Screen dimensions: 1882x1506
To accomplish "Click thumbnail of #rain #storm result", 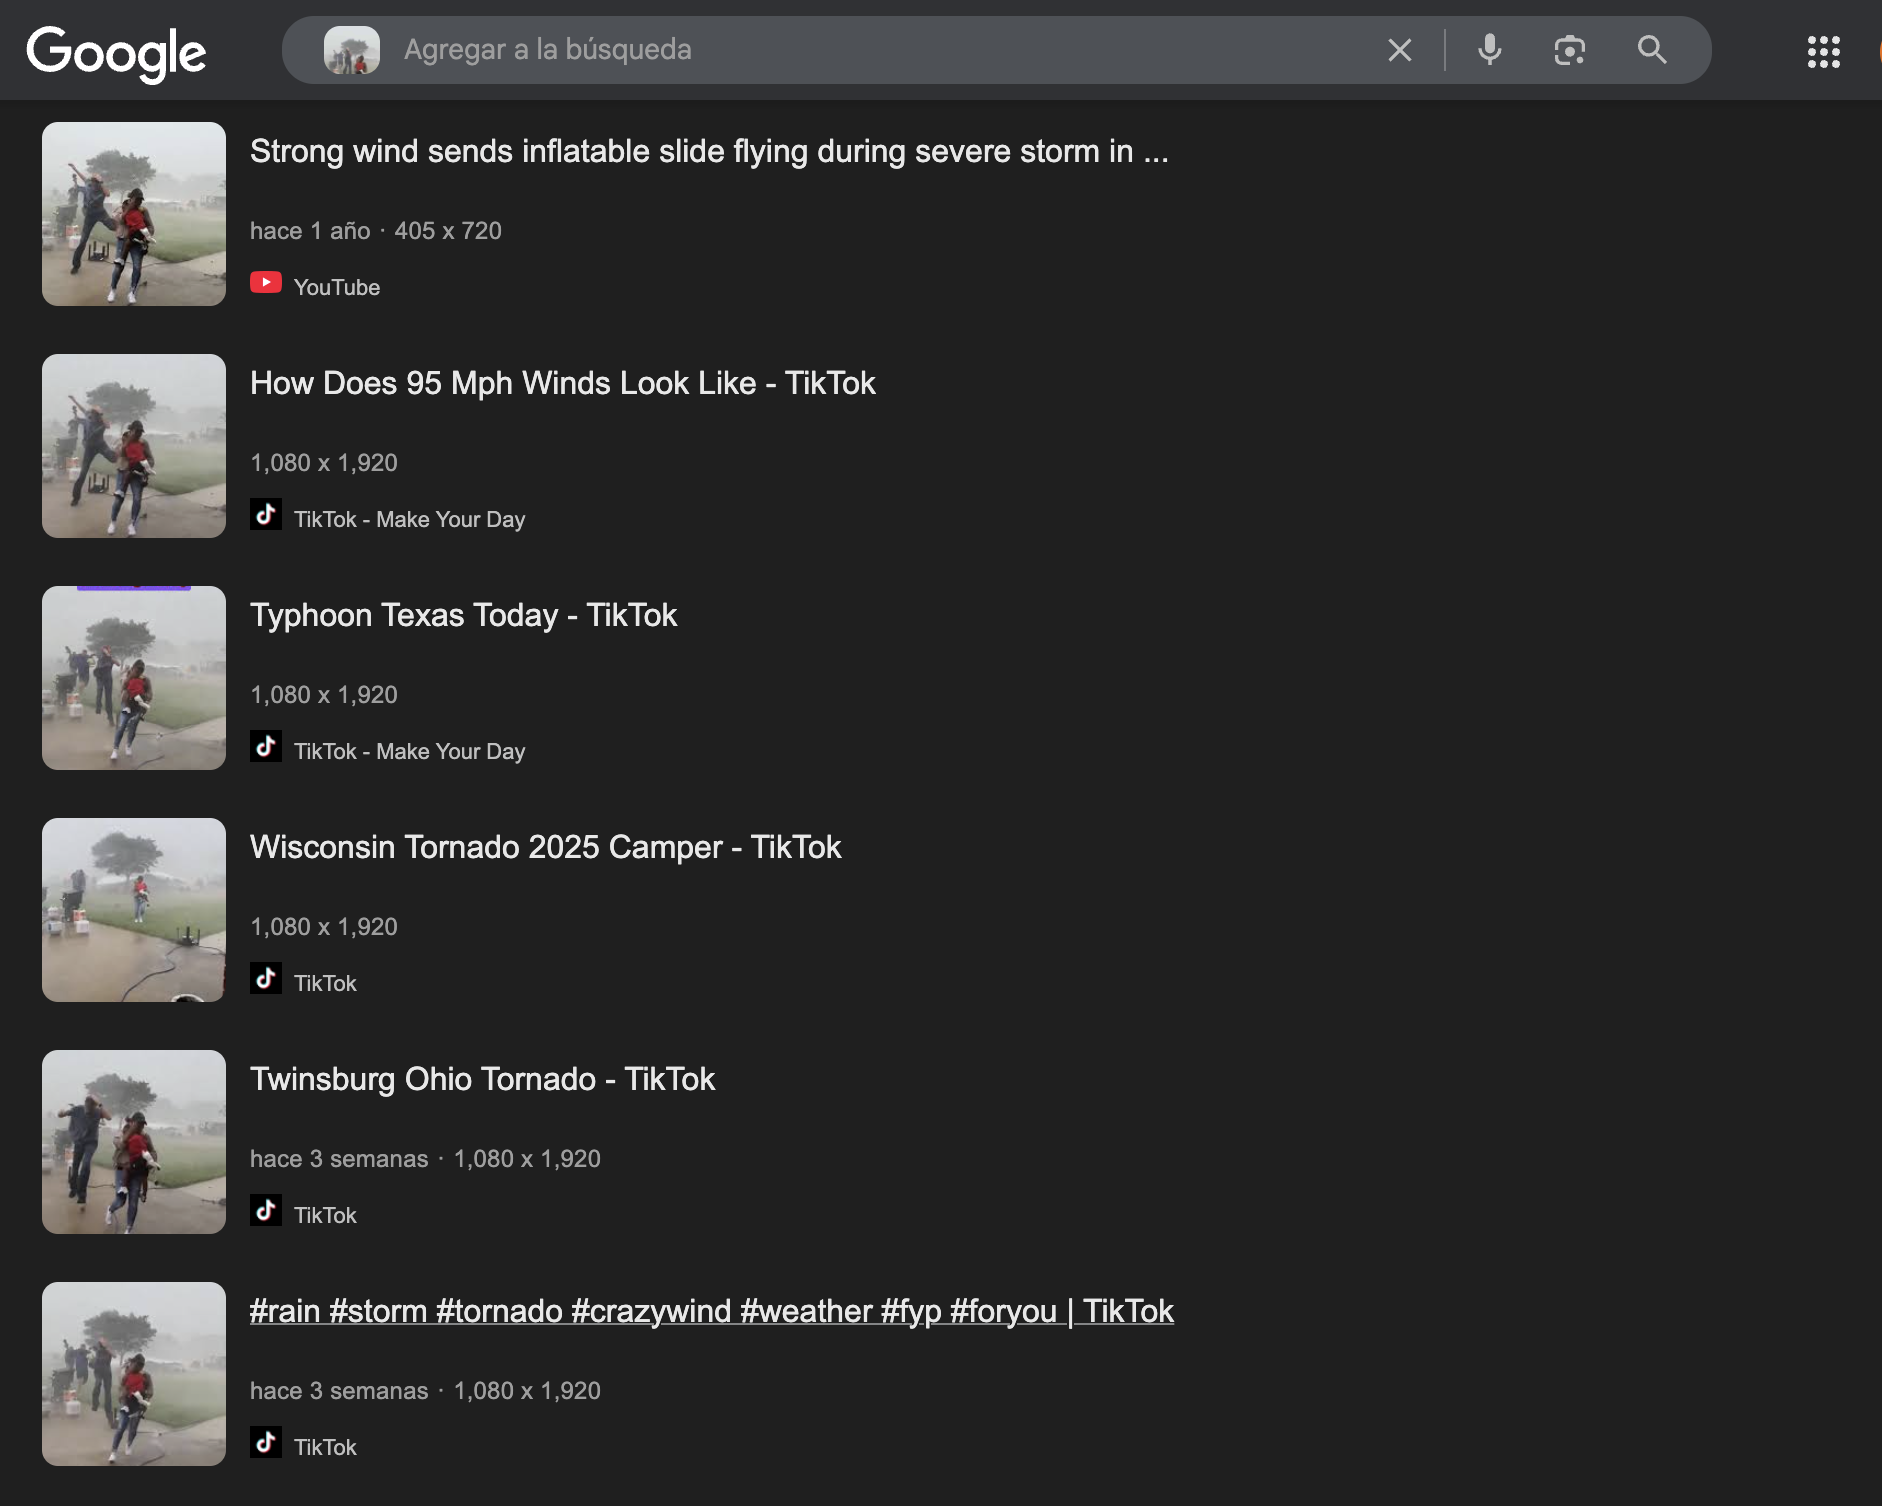I will click(134, 1374).
